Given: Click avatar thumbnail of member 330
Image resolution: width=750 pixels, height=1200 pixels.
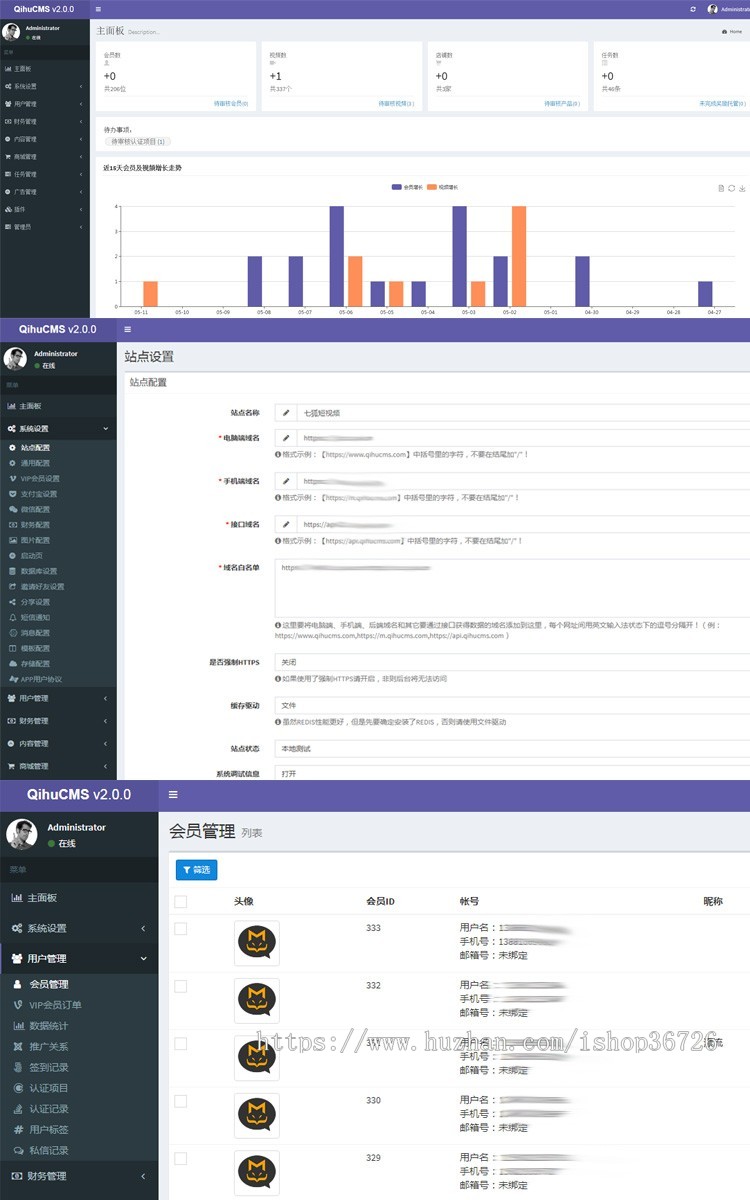Looking at the screenshot, I should (257, 1116).
